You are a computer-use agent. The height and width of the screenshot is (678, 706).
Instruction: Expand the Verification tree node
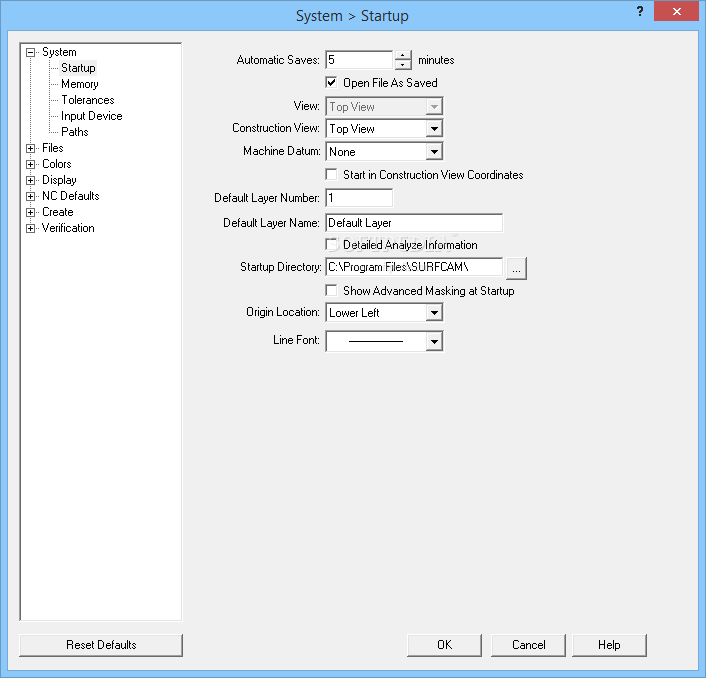coord(31,228)
